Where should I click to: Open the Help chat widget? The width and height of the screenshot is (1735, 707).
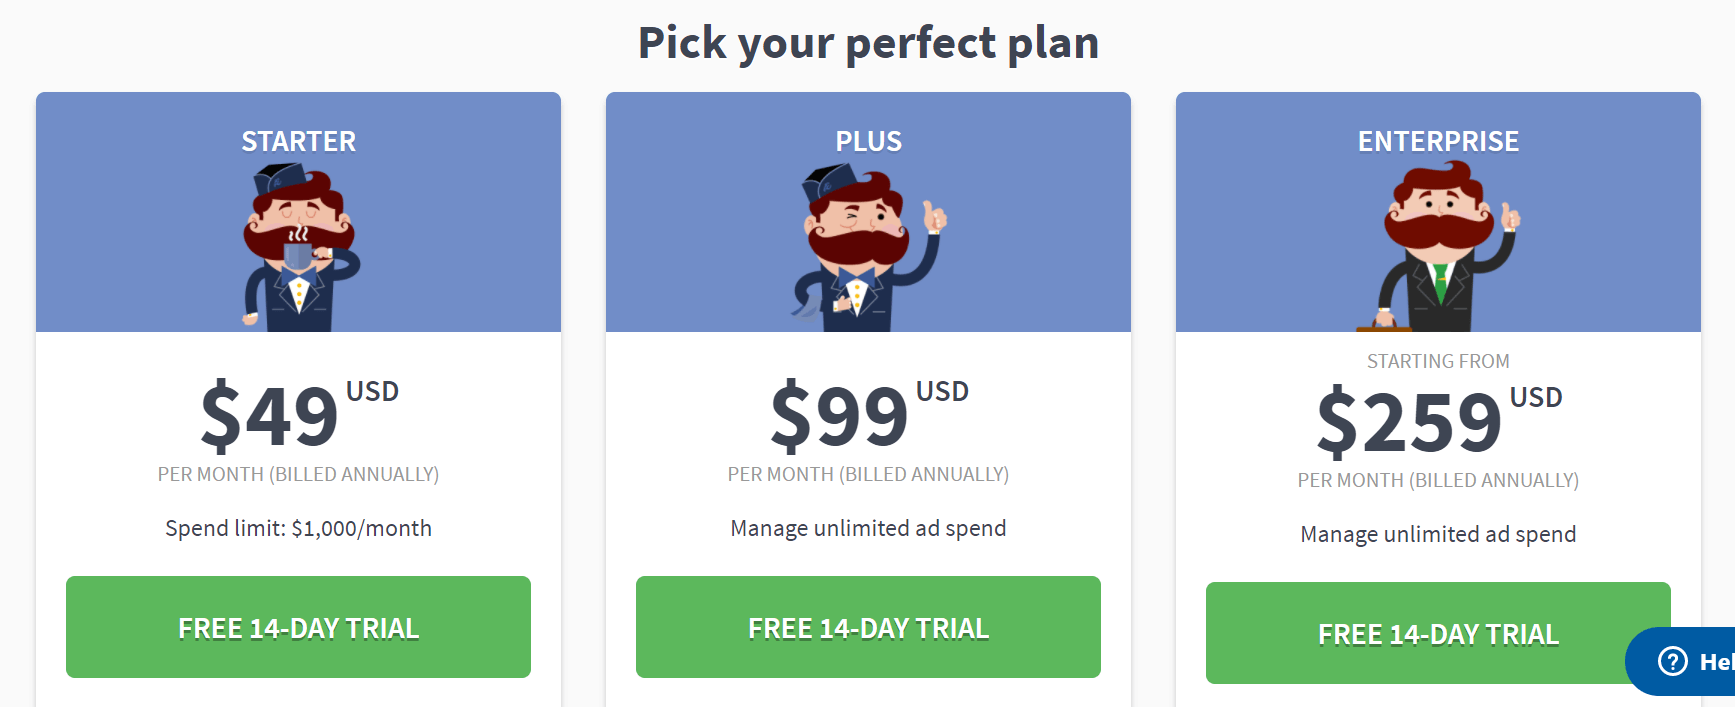[x=1682, y=661]
